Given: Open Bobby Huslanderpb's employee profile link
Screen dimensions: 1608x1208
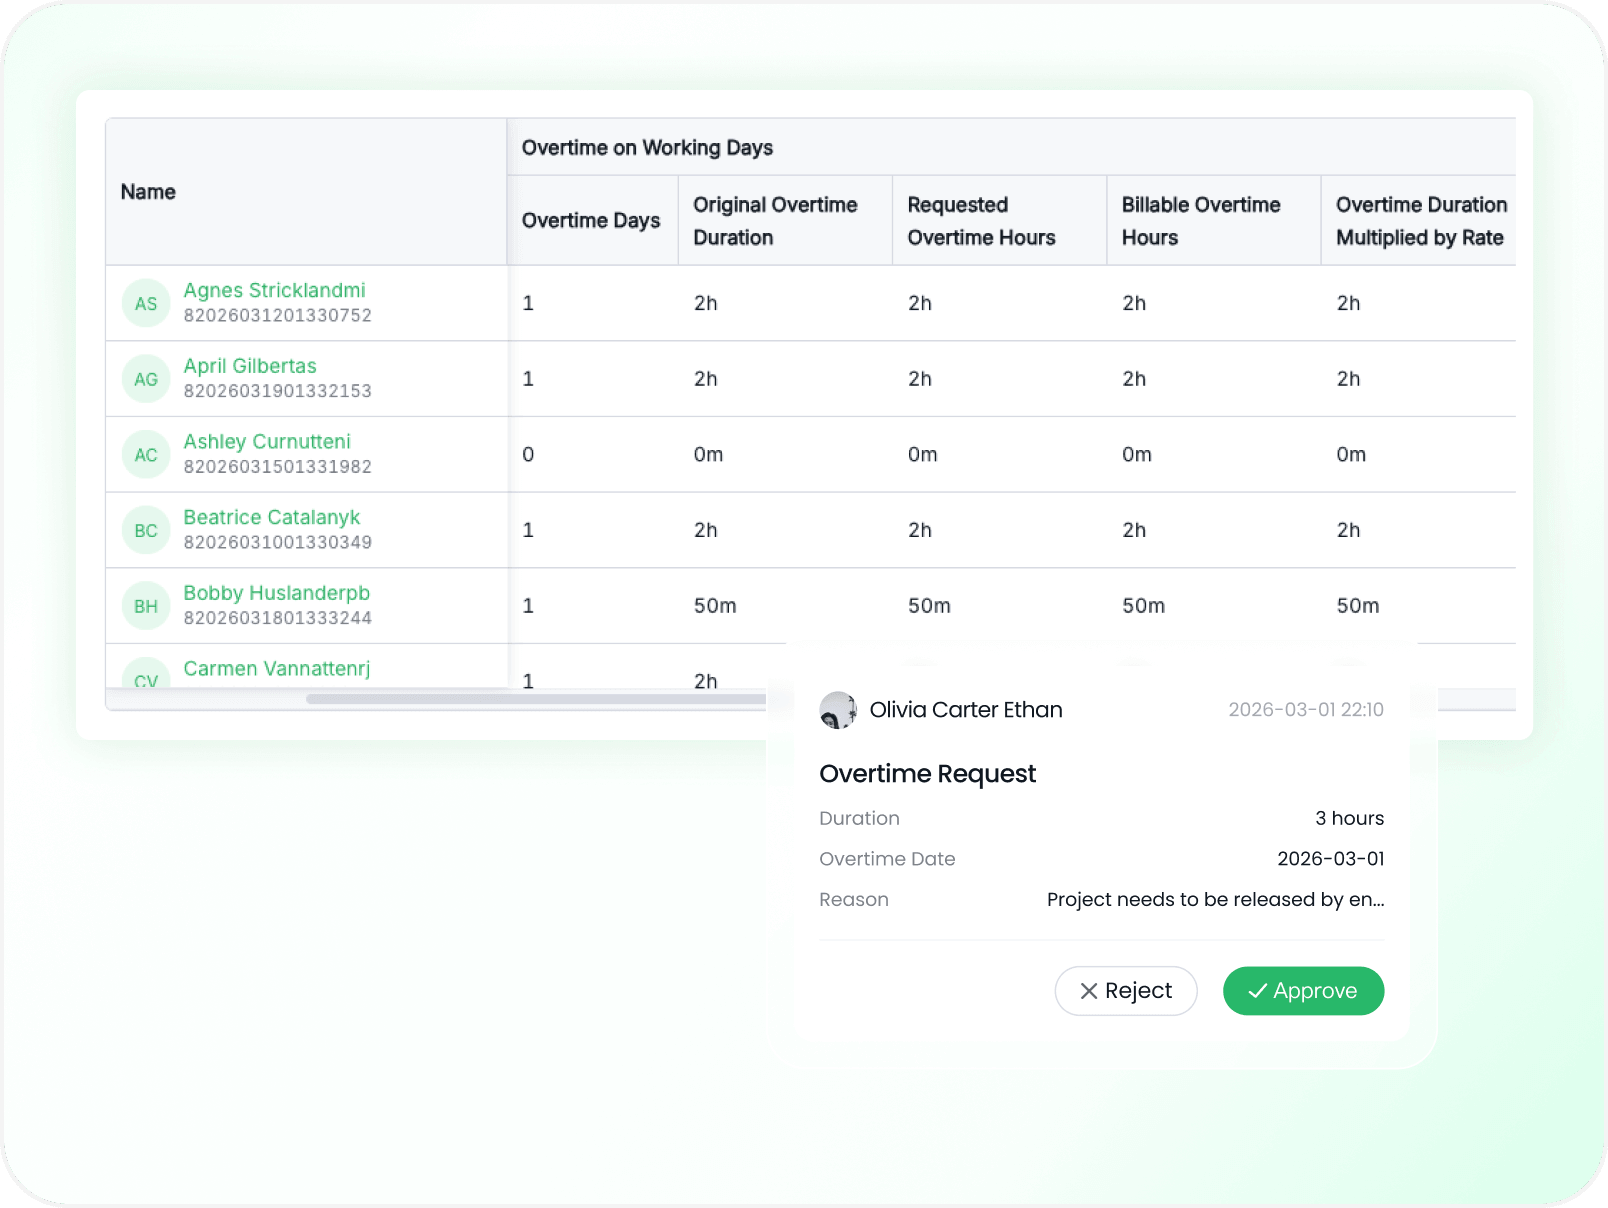Looking at the screenshot, I should click(276, 593).
